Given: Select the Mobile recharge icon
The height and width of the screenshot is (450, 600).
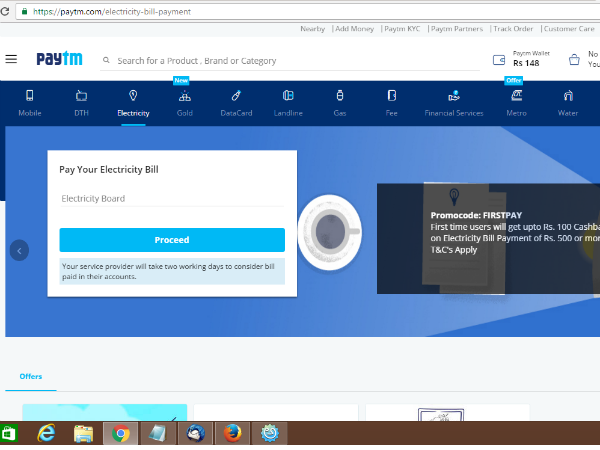Looking at the screenshot, I should tap(30, 96).
